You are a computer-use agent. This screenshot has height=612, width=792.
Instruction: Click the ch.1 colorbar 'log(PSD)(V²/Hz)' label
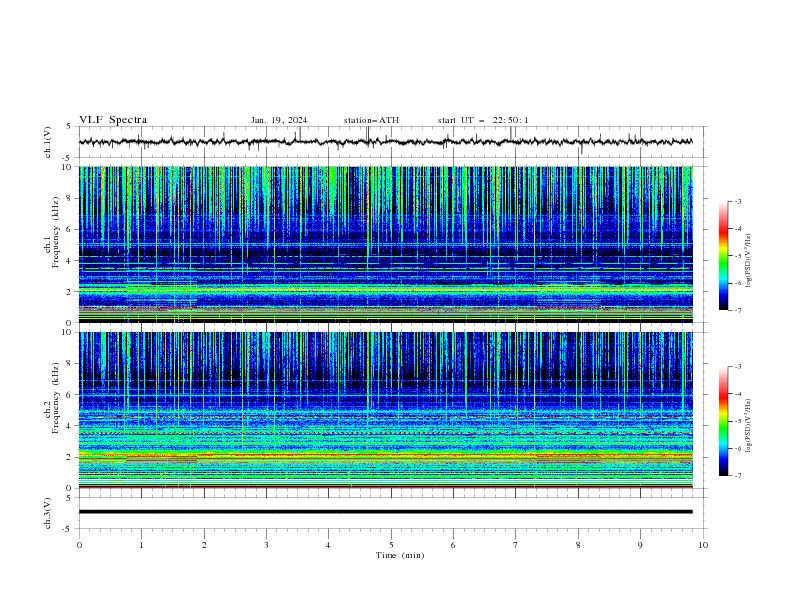748,261
